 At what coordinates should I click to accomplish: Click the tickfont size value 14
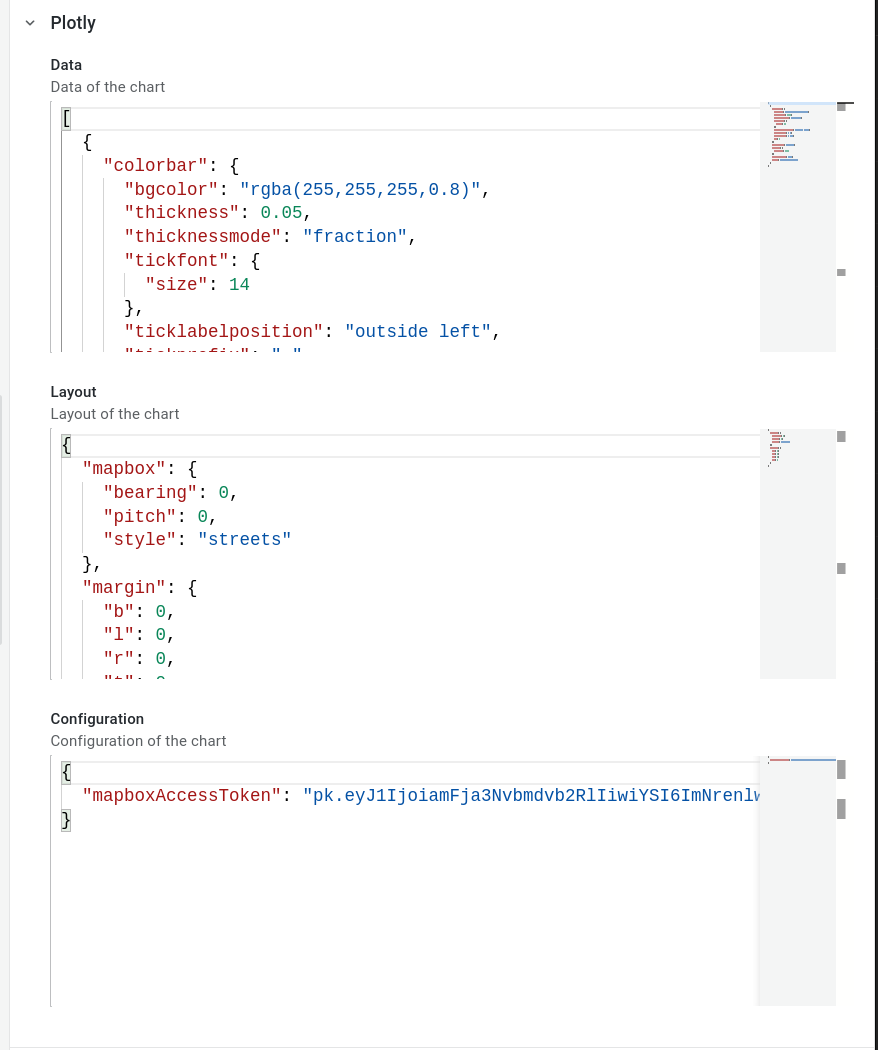[x=239, y=285]
